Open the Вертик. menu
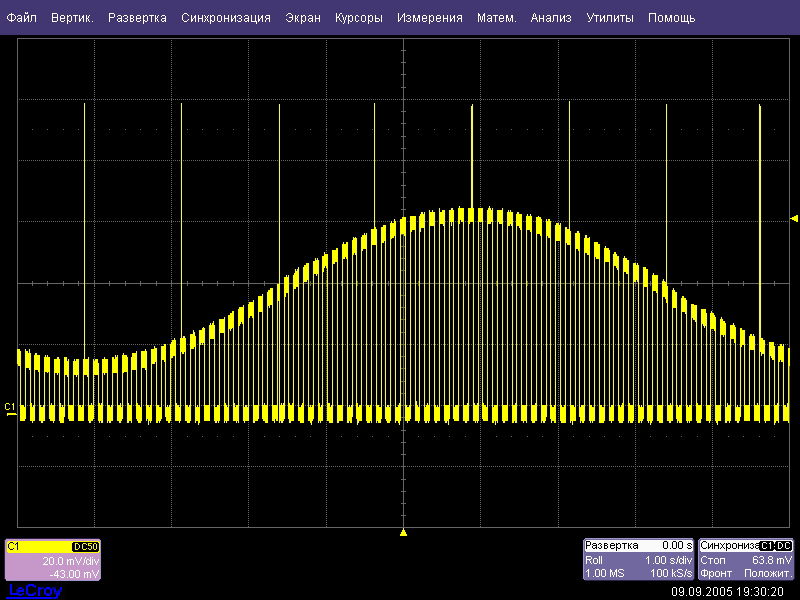This screenshot has height=600, width=800. click(72, 18)
